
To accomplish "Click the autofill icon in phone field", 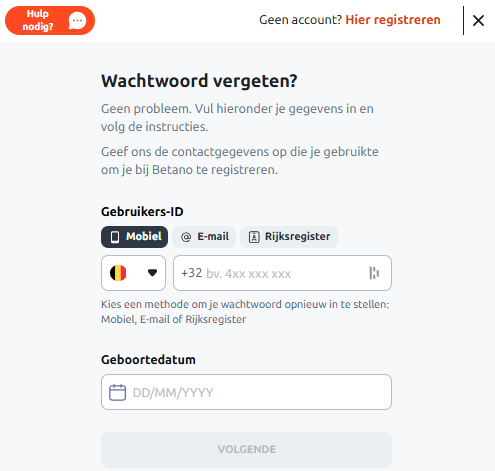I will (x=374, y=273).
